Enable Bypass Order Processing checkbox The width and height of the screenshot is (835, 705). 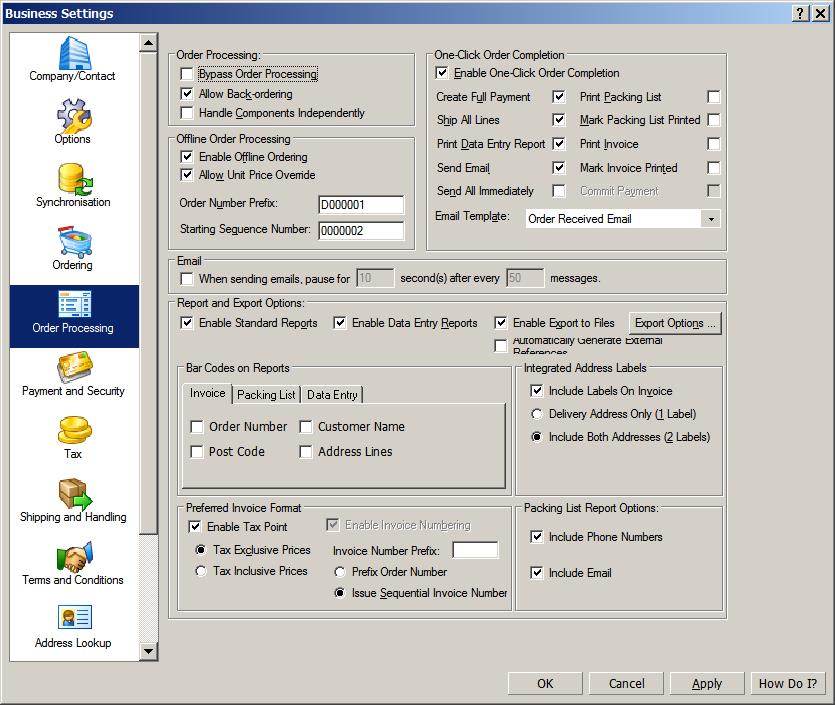[187, 74]
